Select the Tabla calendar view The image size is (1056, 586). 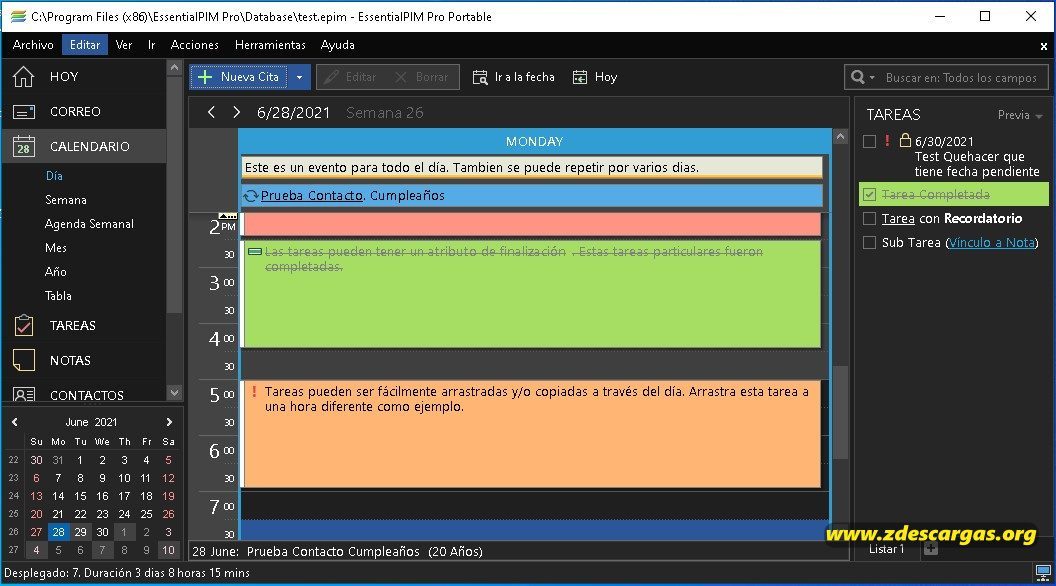click(59, 296)
